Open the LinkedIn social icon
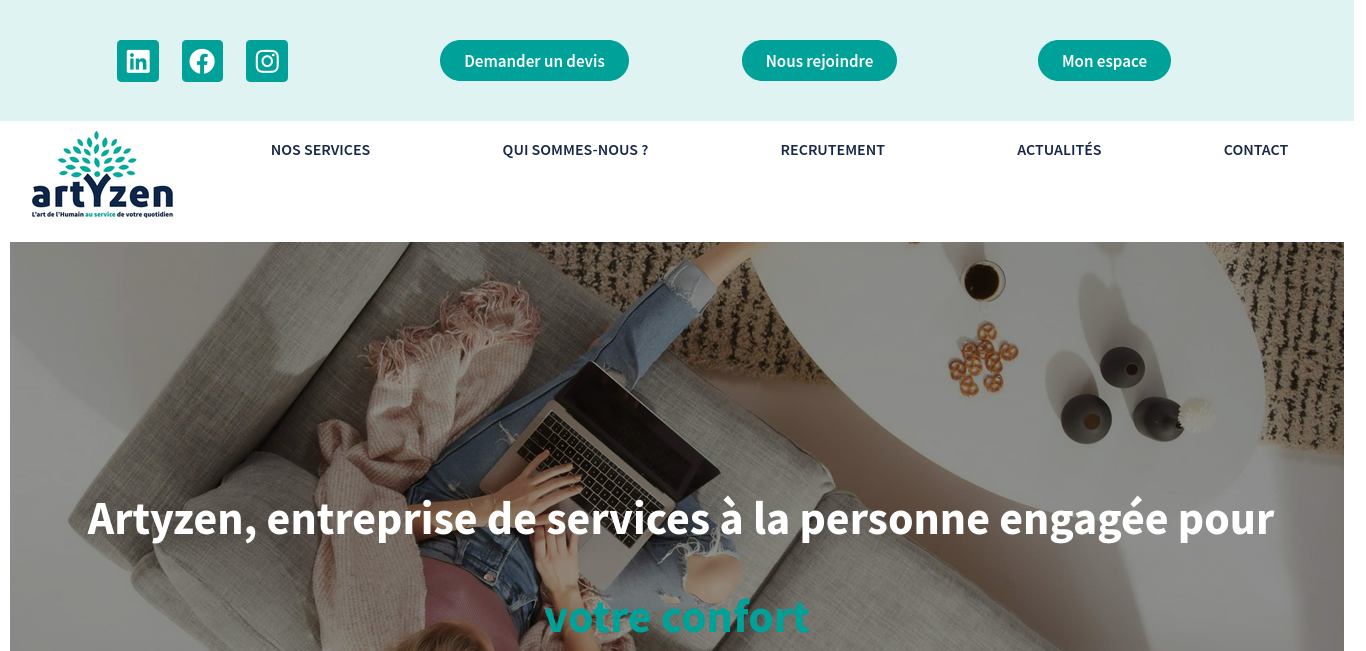The width and height of the screenshot is (1366, 651). tap(138, 61)
